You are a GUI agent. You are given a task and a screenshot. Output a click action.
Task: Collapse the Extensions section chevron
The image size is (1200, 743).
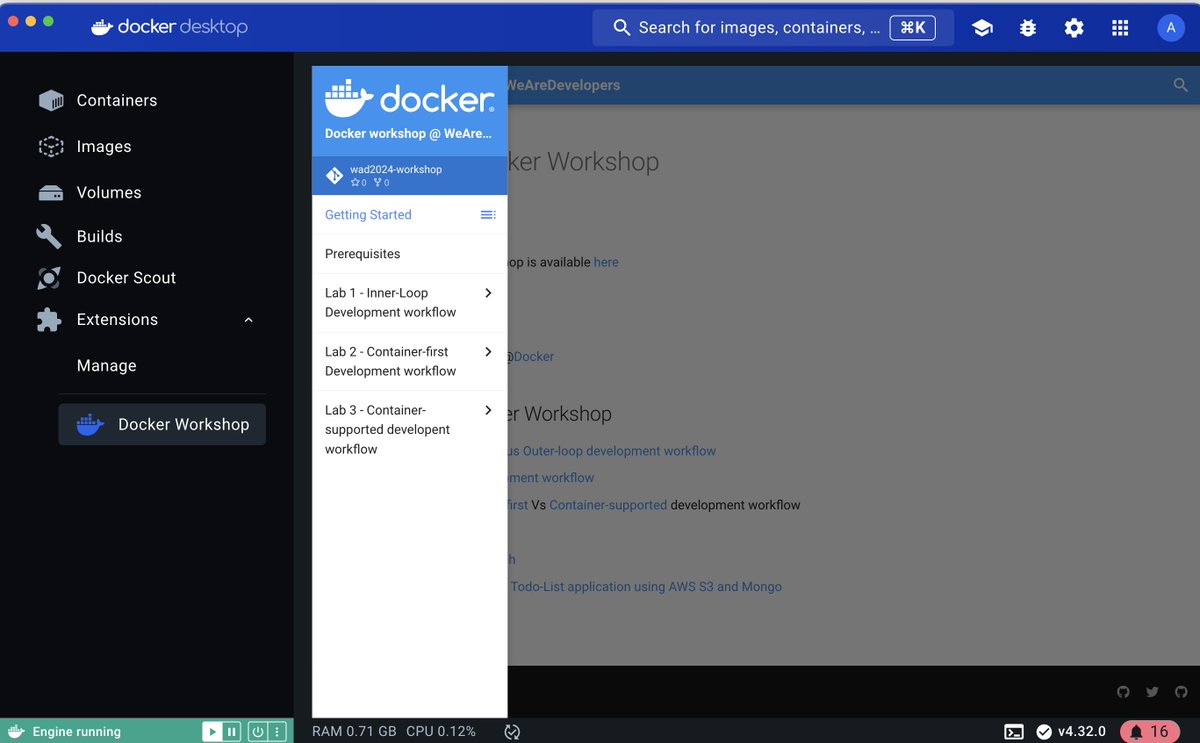(248, 320)
